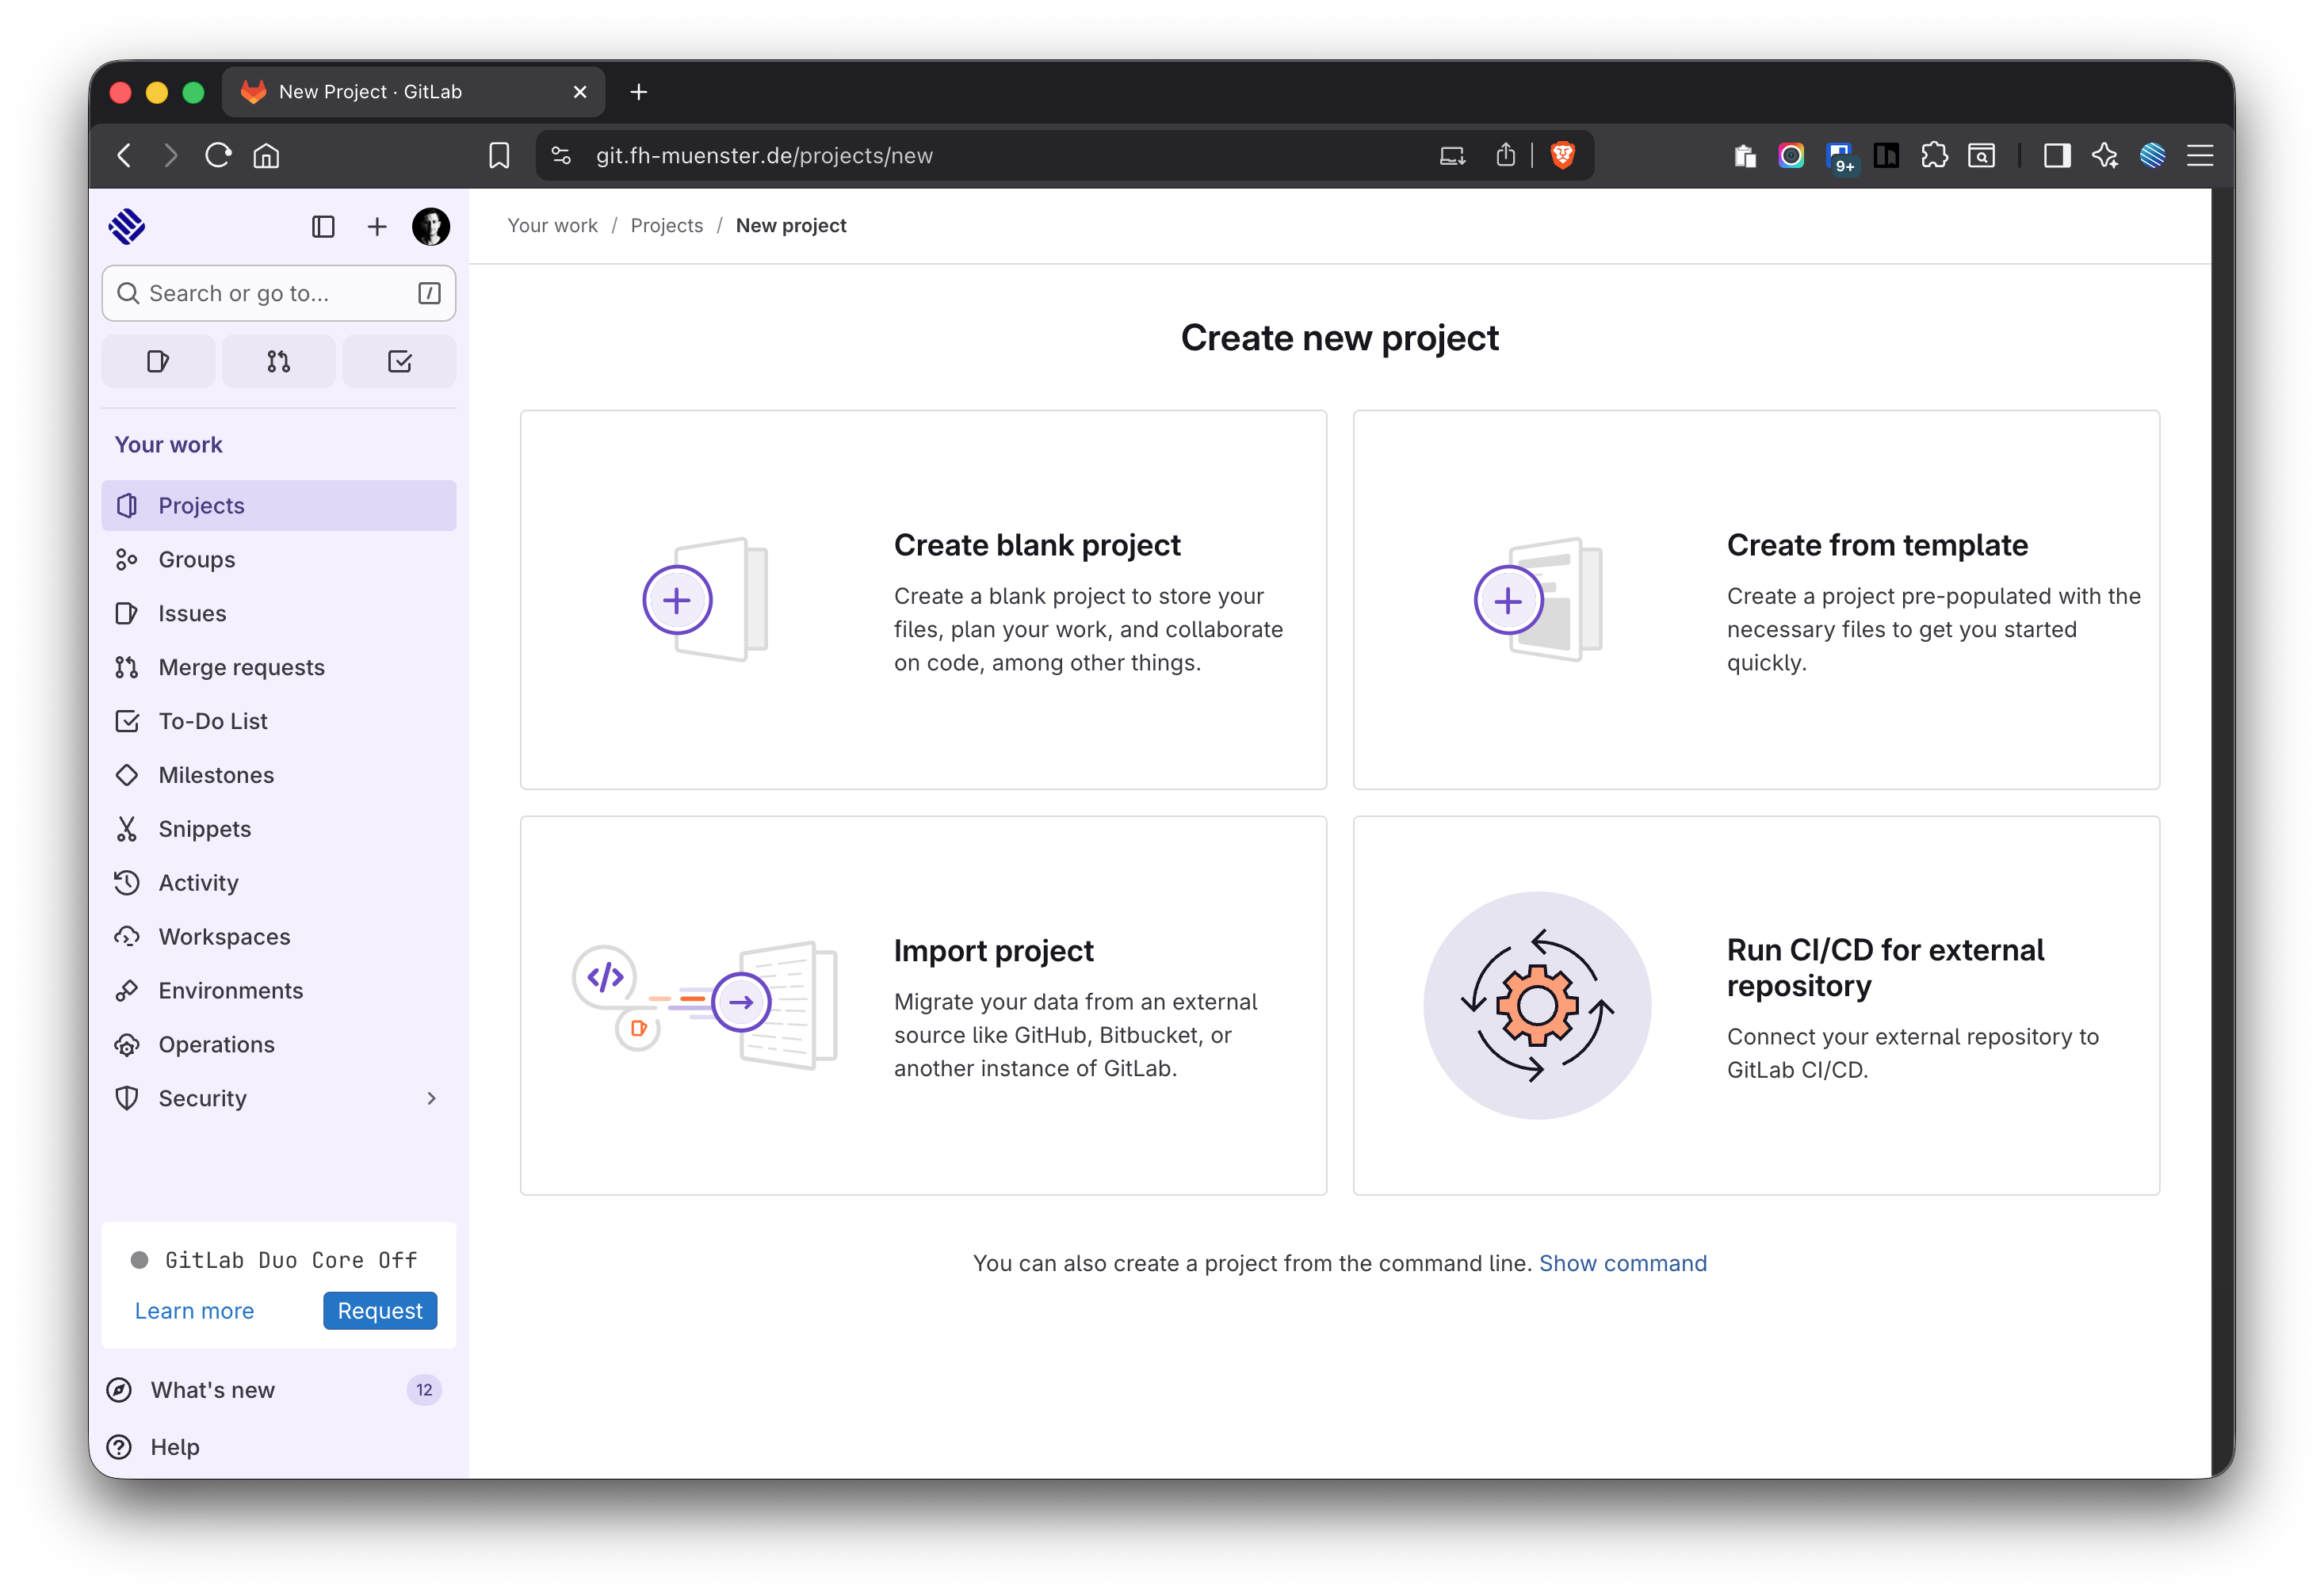Open the user avatar menu
2324x1596 pixels.
click(431, 227)
